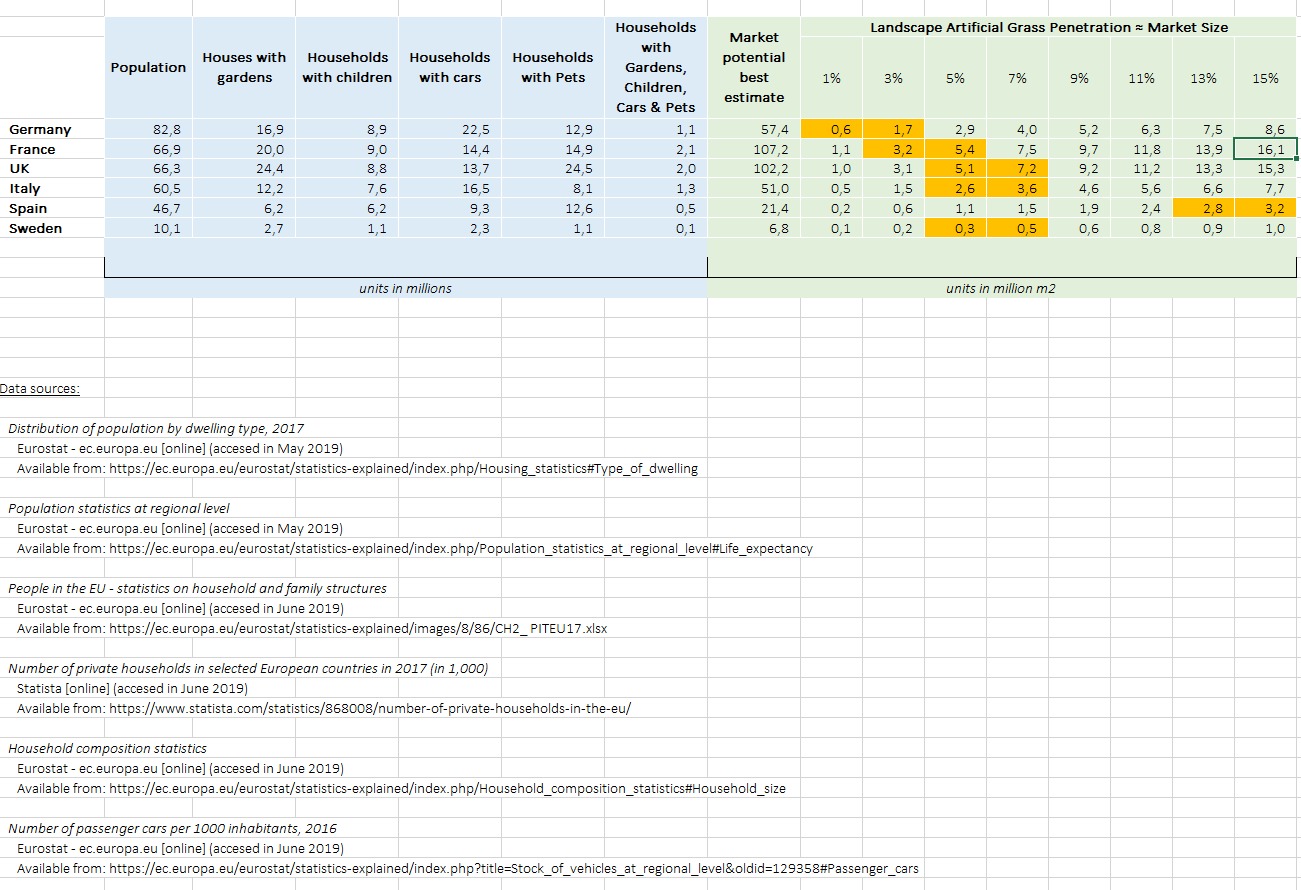
Task: Select the orange Sweden 7% cell 0,5
Action: point(1017,228)
